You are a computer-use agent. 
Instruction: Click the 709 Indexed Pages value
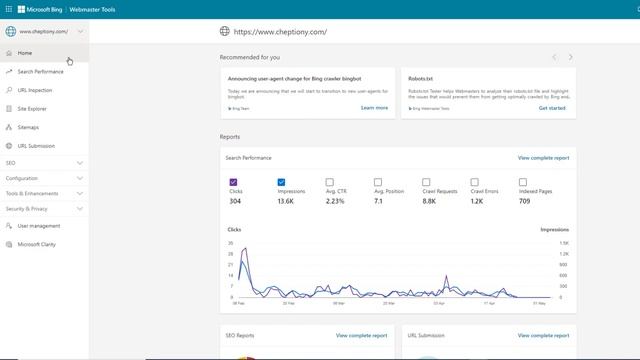[524, 201]
